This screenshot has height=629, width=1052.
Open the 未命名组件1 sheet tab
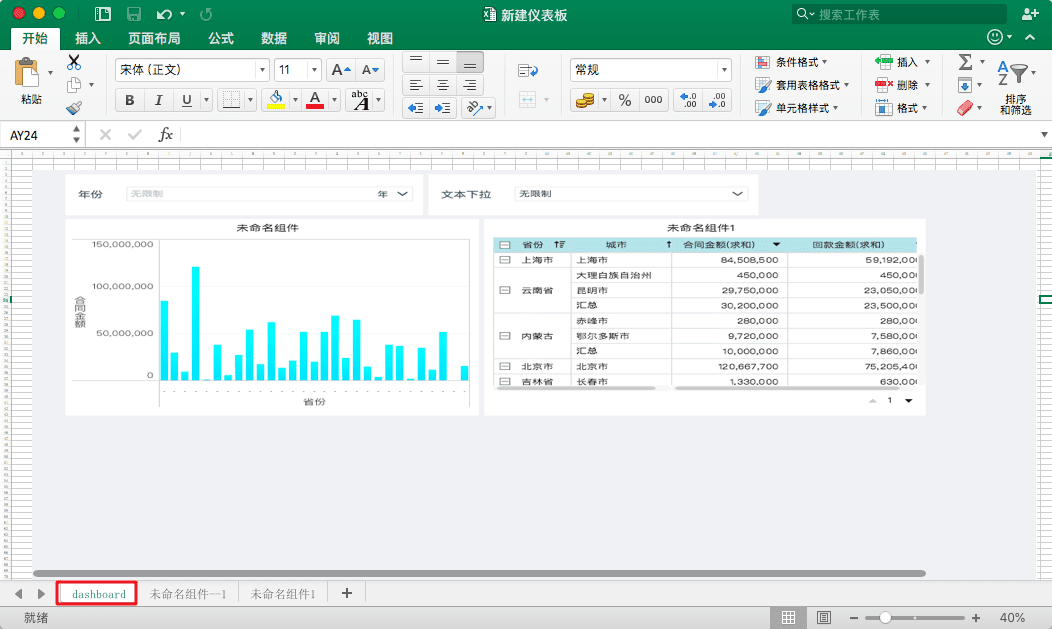point(283,594)
